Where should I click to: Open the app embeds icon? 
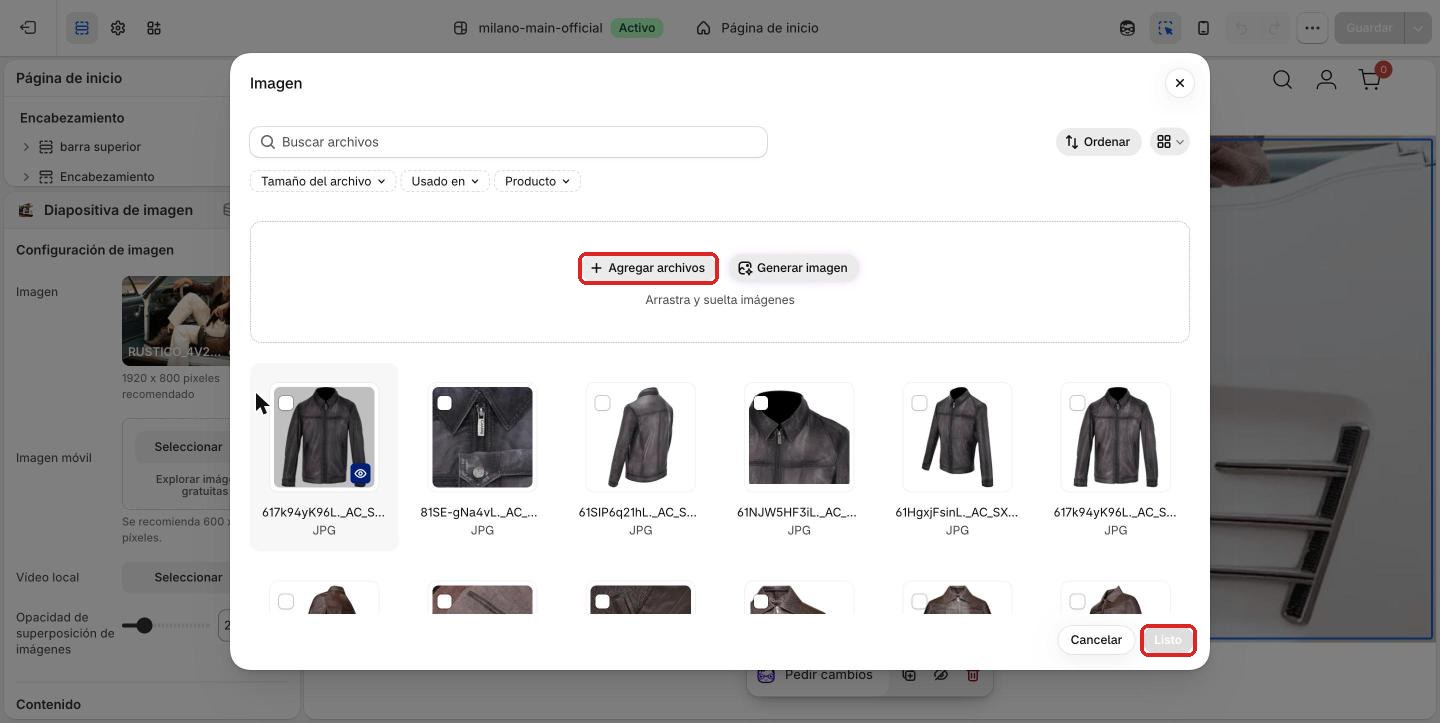tap(154, 28)
